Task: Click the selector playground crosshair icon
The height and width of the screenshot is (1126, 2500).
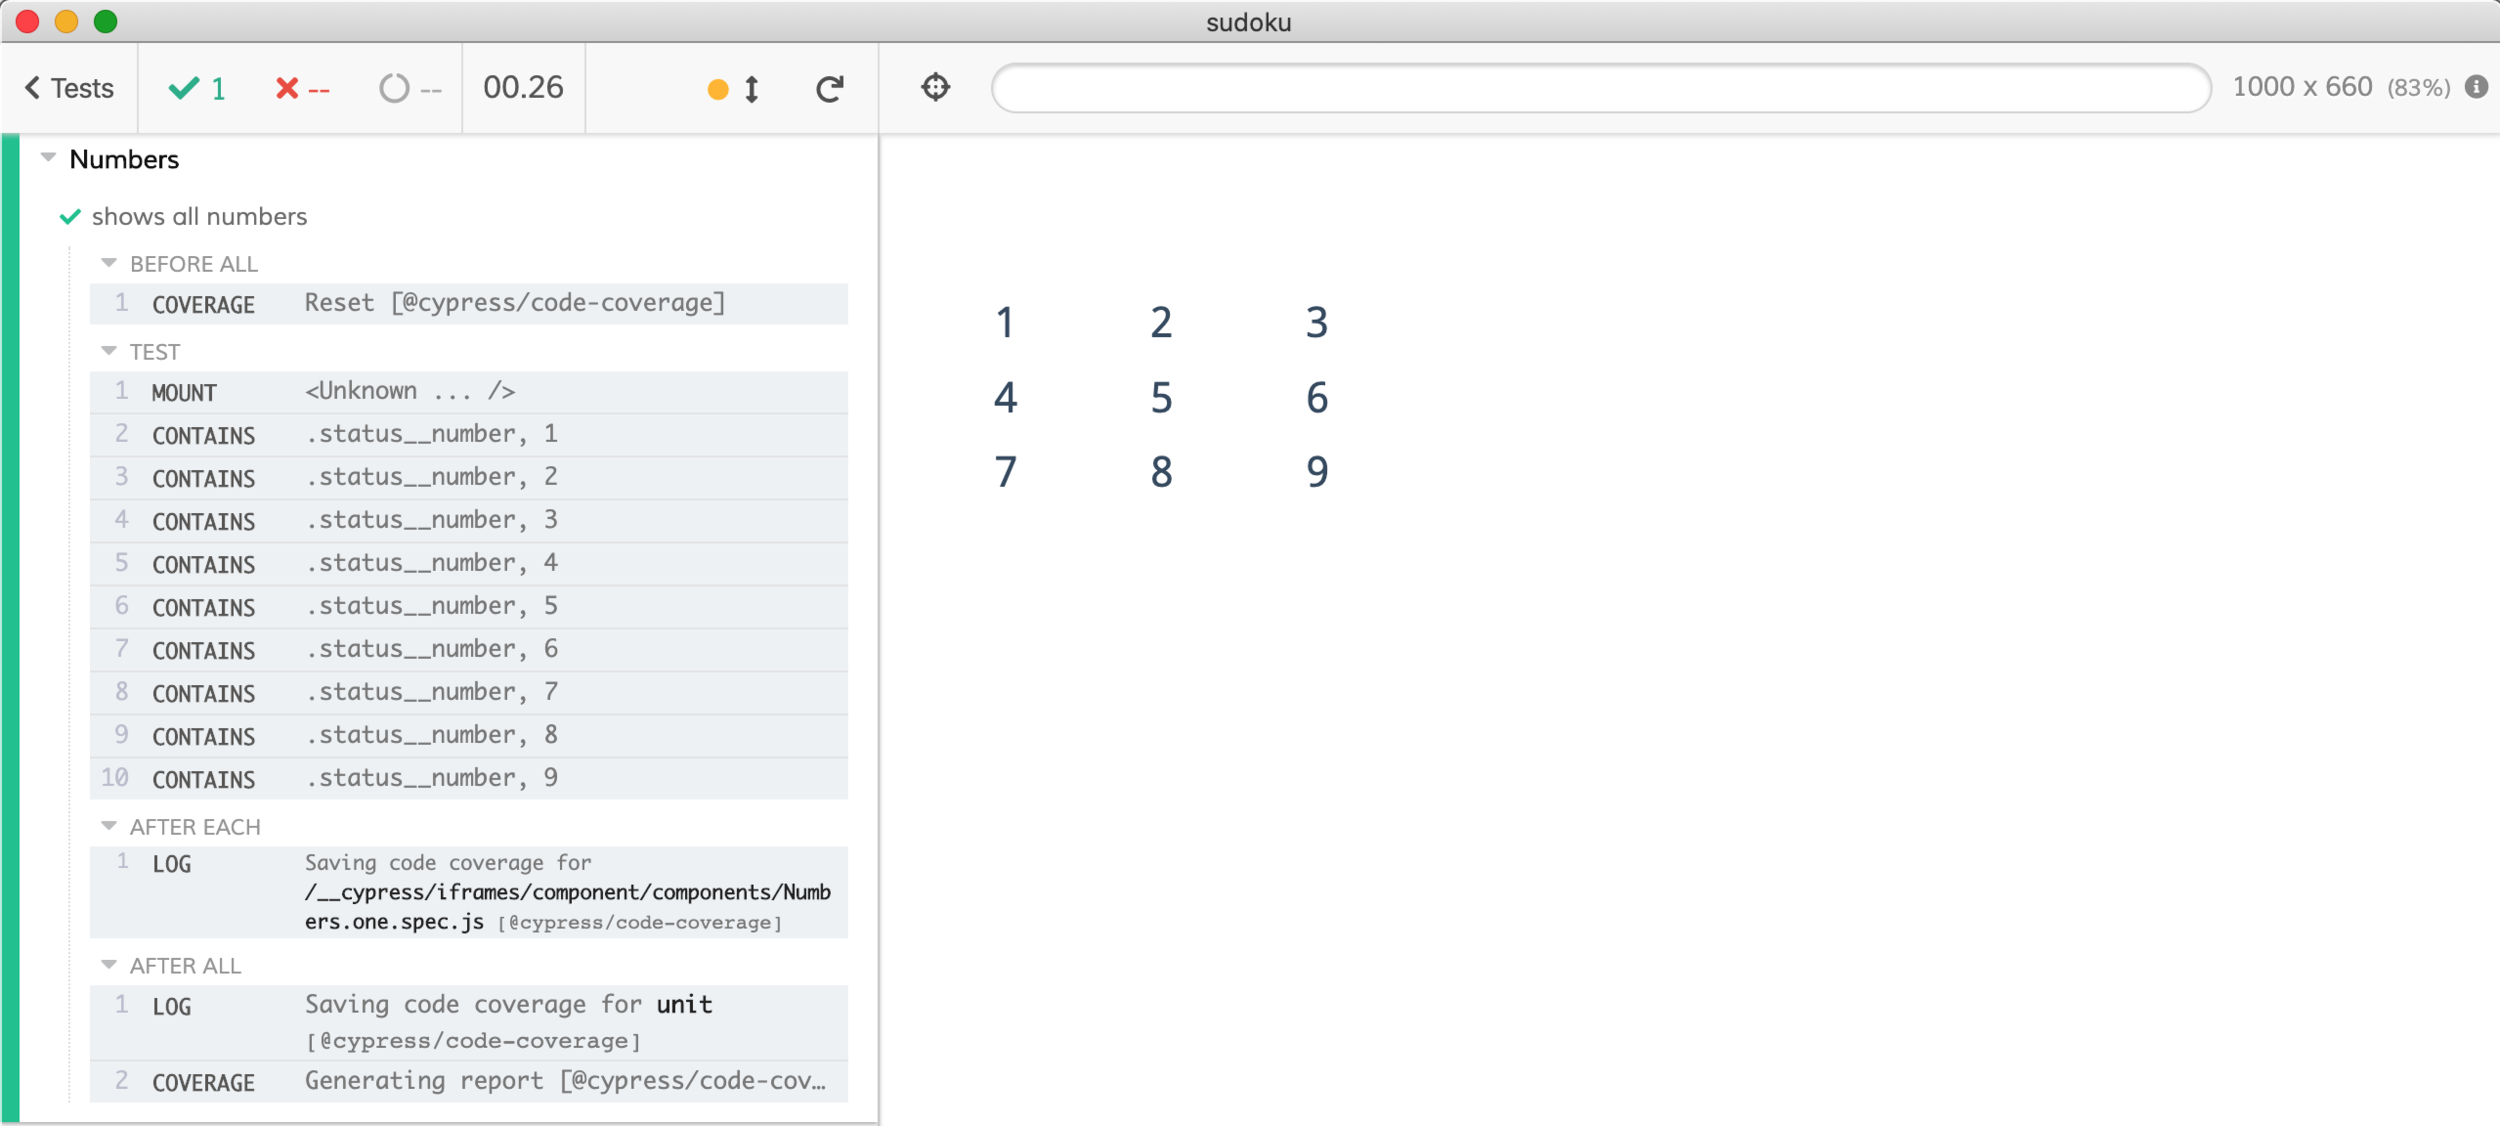Action: point(935,88)
